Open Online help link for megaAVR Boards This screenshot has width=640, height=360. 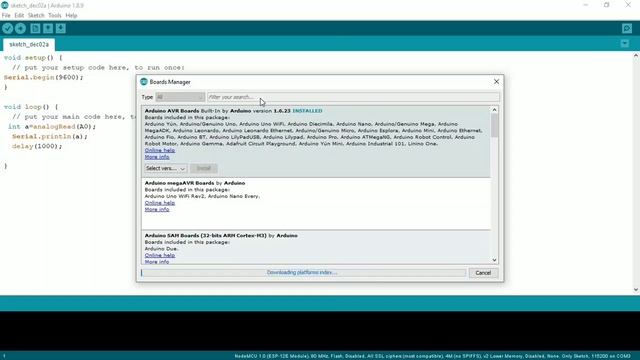[160, 203]
